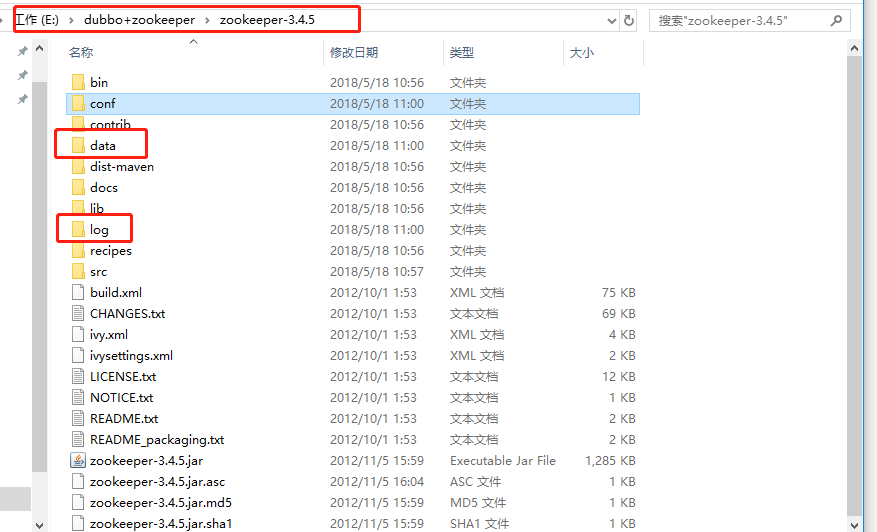Select the log folder name
877x532 pixels.
[99, 229]
